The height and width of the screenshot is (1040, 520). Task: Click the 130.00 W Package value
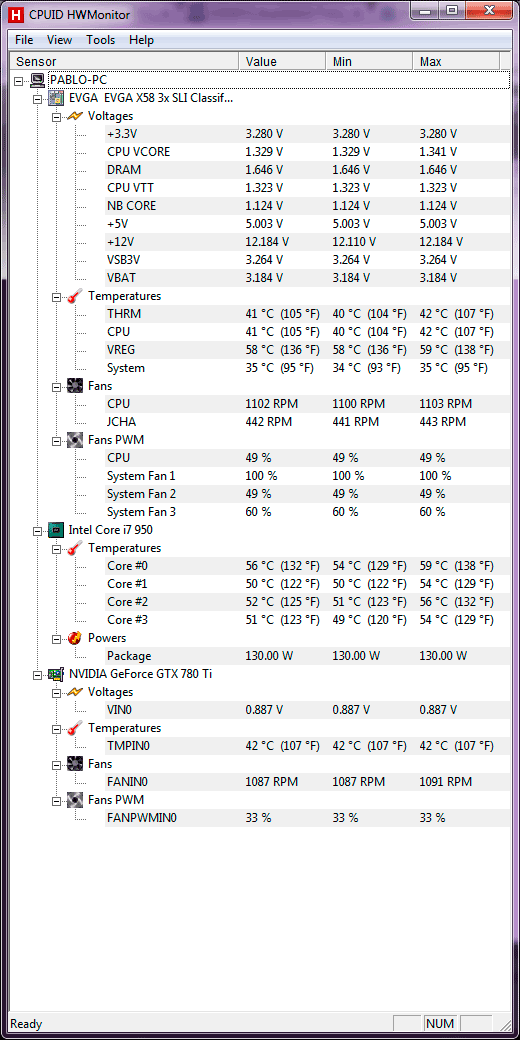pos(269,656)
